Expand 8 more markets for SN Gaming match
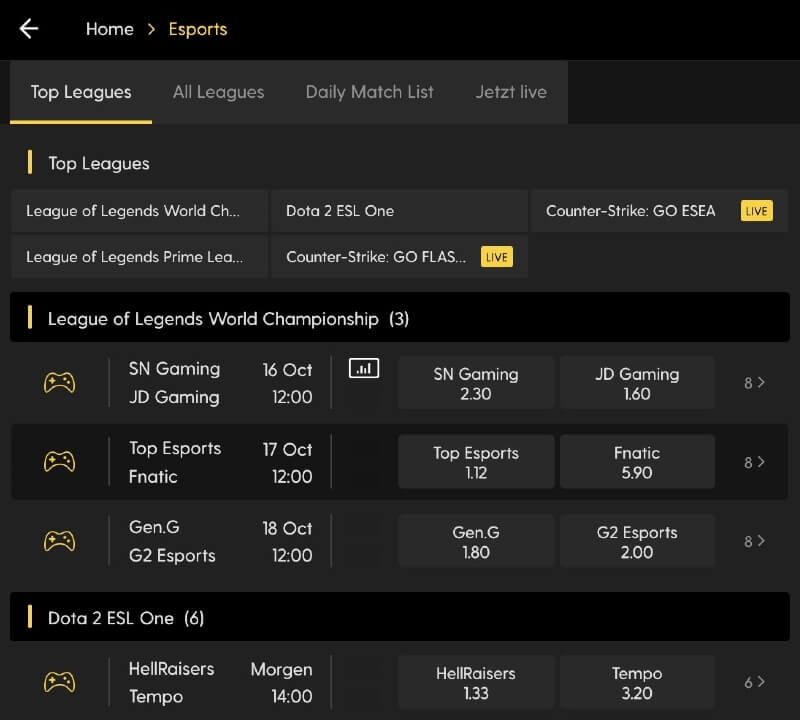 click(755, 383)
